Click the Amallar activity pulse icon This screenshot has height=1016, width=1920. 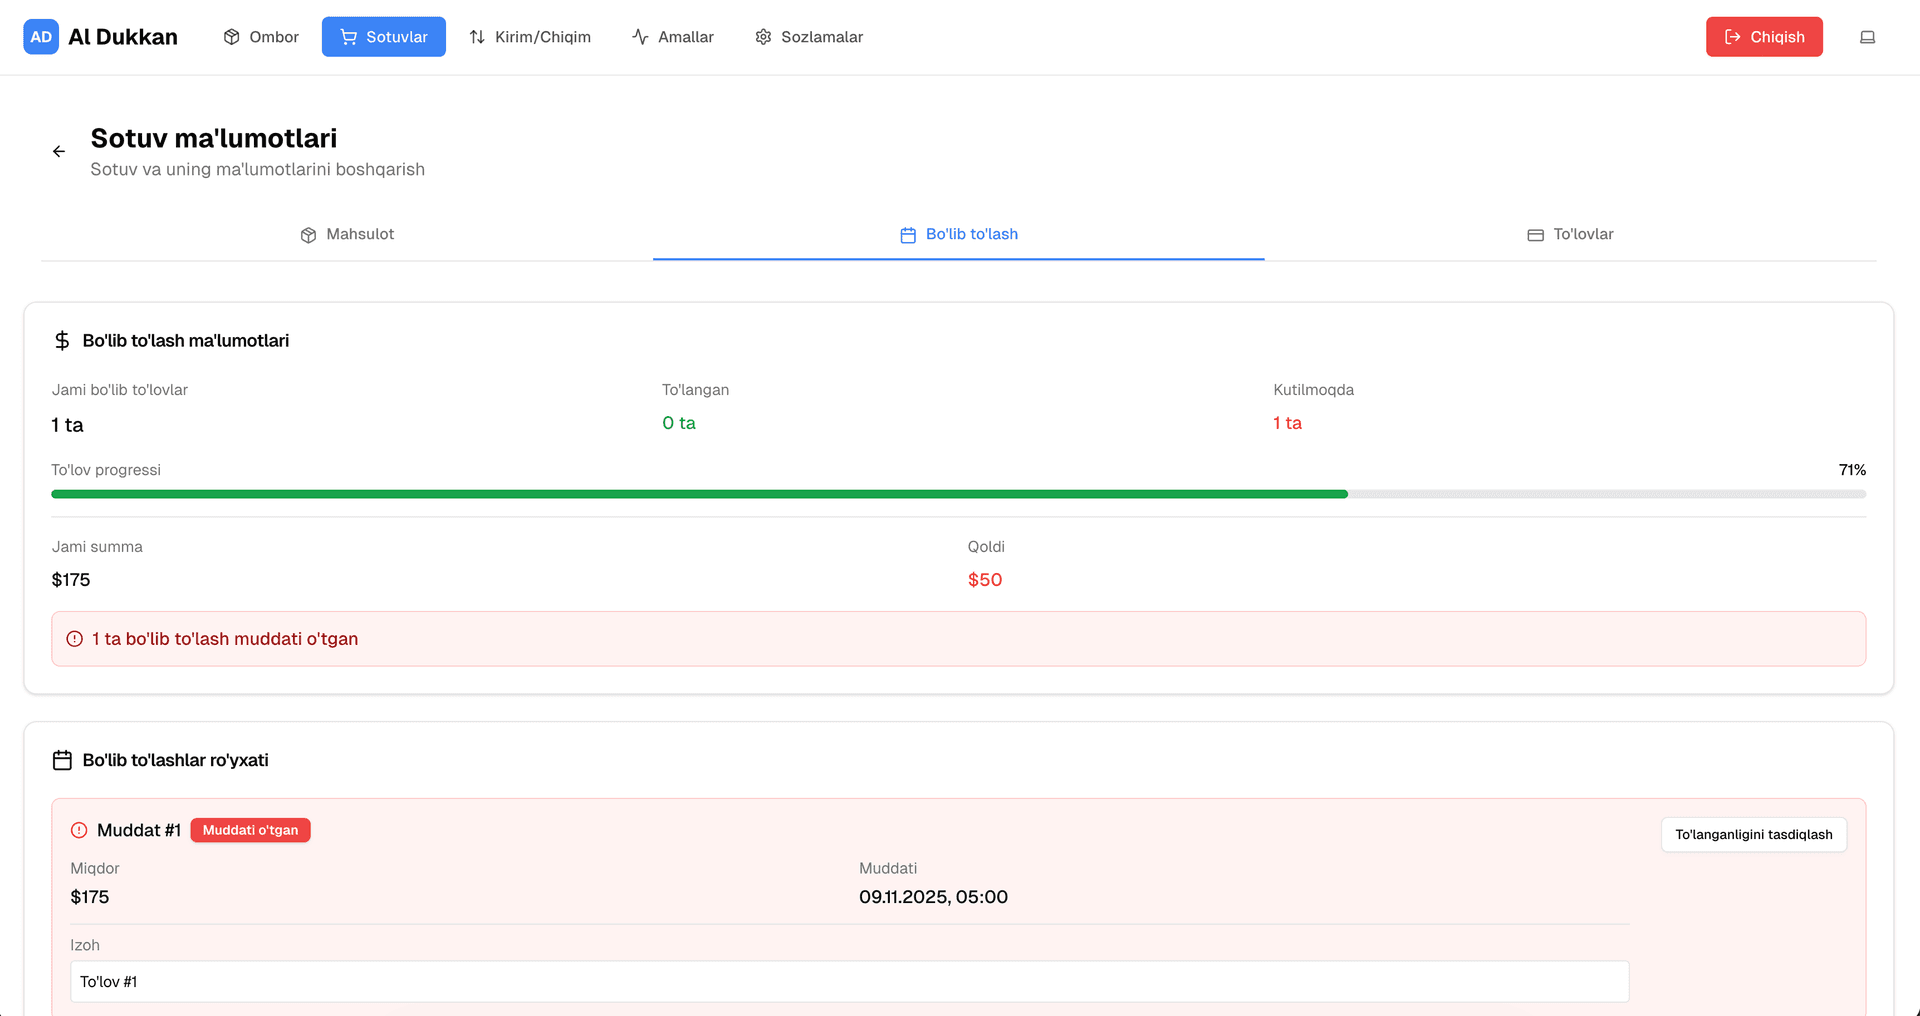tap(640, 37)
